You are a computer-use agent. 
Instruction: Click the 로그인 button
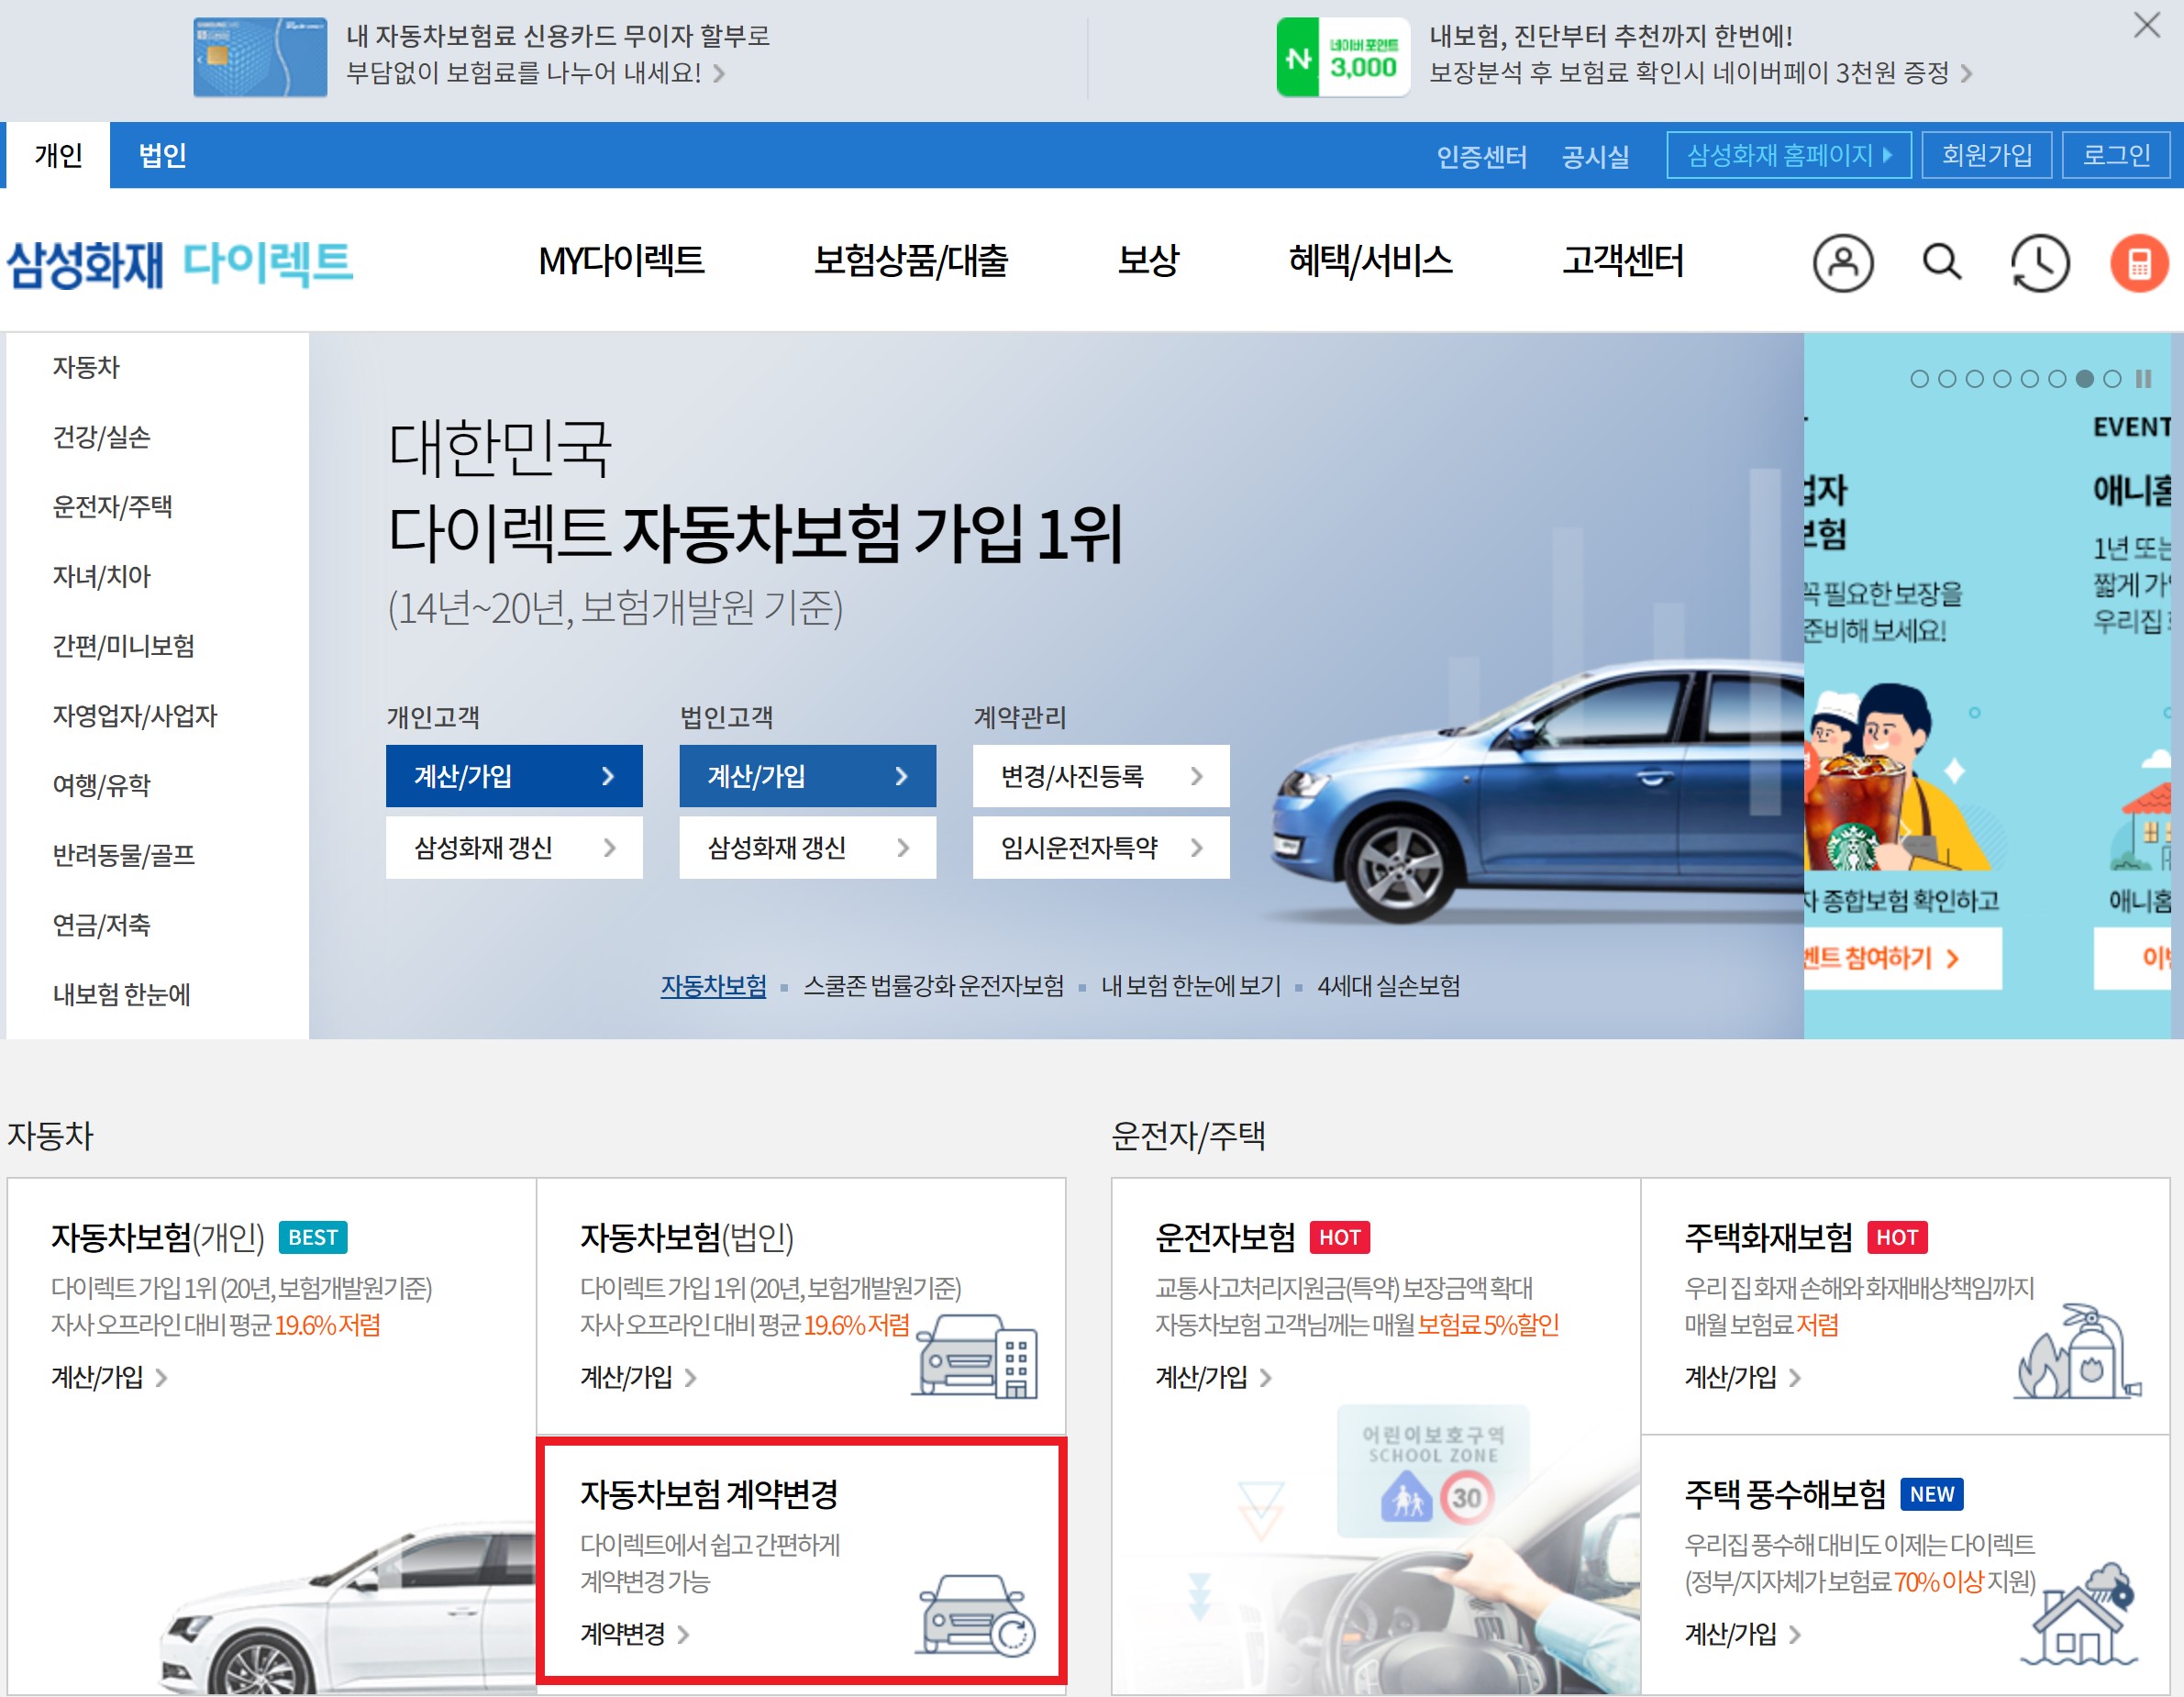[x=2115, y=155]
